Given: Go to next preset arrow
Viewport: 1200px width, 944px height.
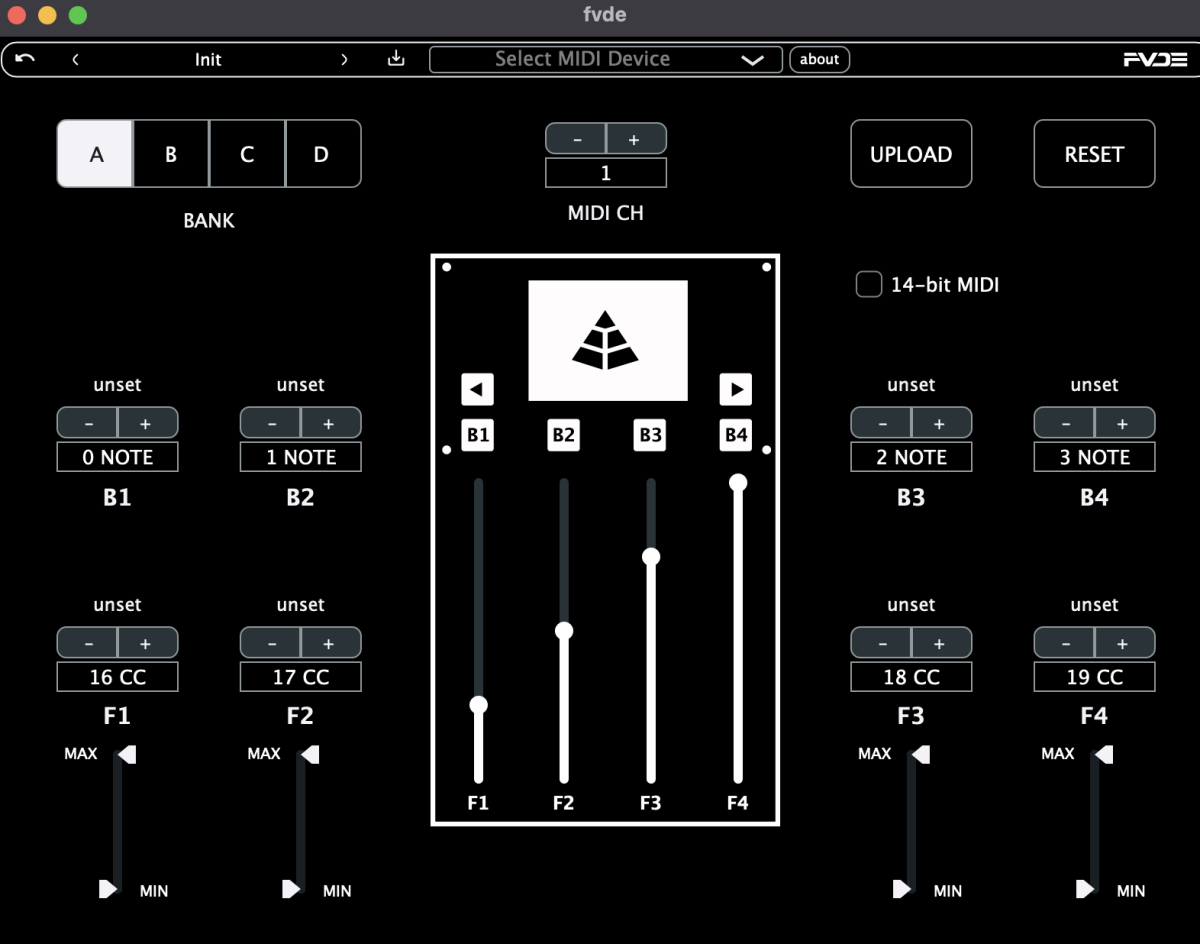Looking at the screenshot, I should 344,59.
